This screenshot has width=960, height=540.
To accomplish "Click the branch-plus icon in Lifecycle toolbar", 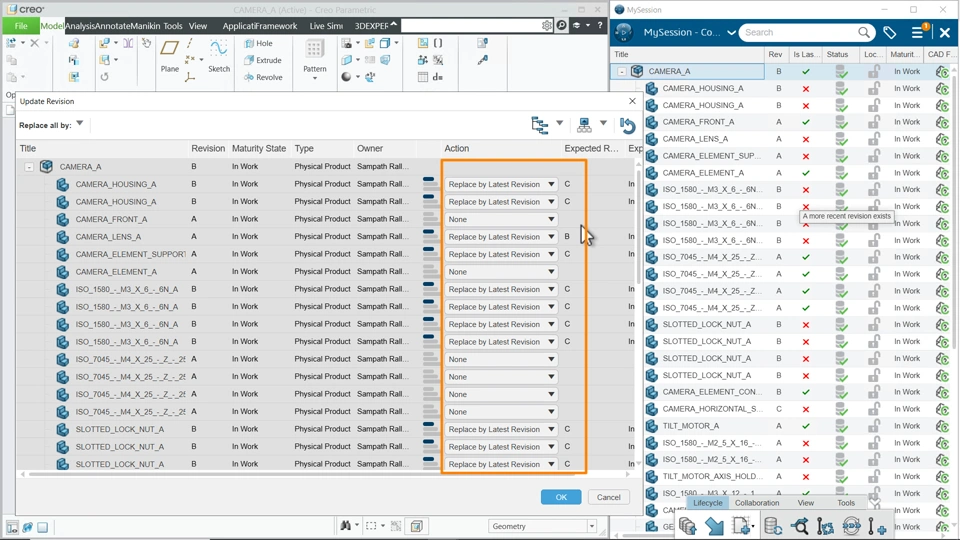I will (877, 526).
